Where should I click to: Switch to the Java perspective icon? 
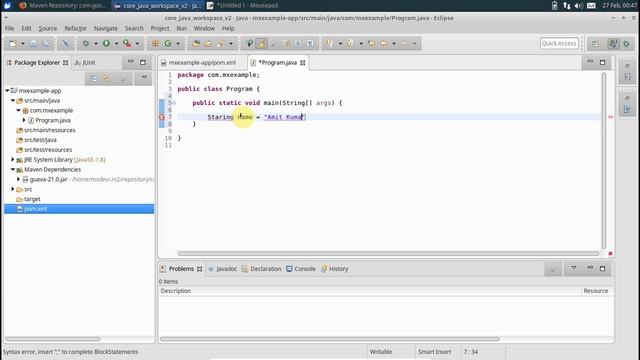click(613, 44)
